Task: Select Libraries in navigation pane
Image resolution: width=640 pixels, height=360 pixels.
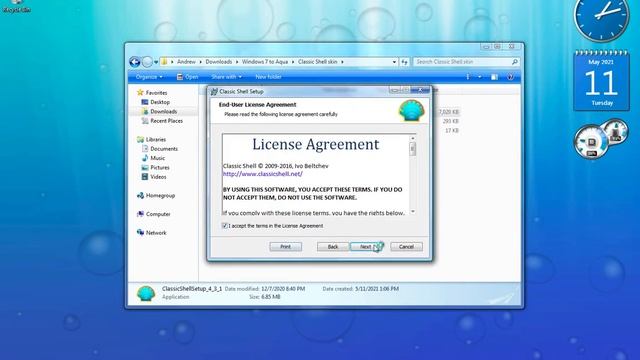Action: [156, 139]
